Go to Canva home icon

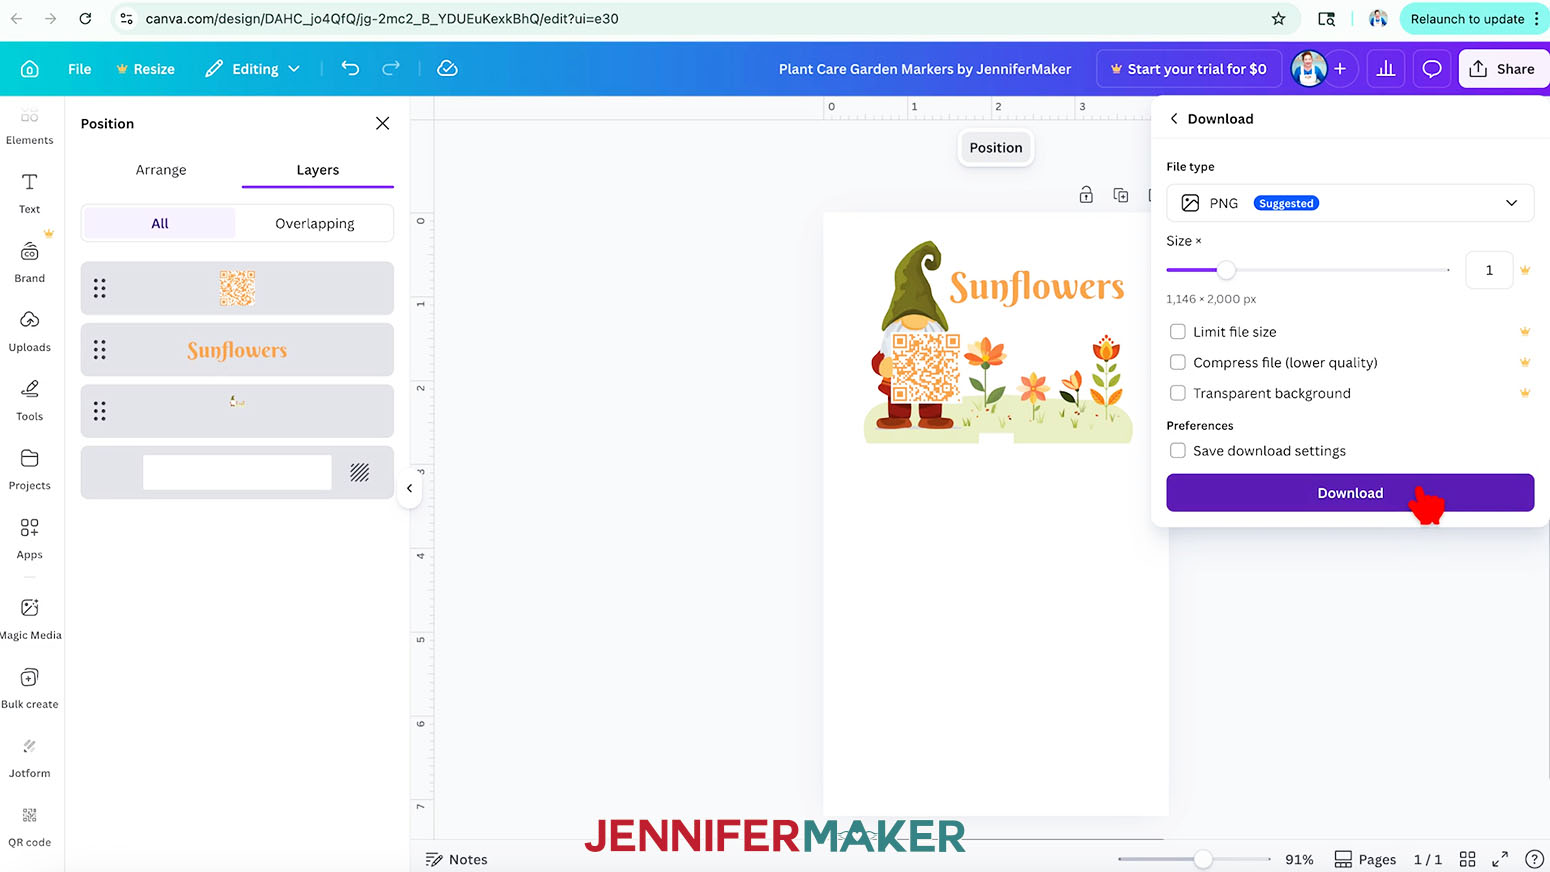pos(30,69)
